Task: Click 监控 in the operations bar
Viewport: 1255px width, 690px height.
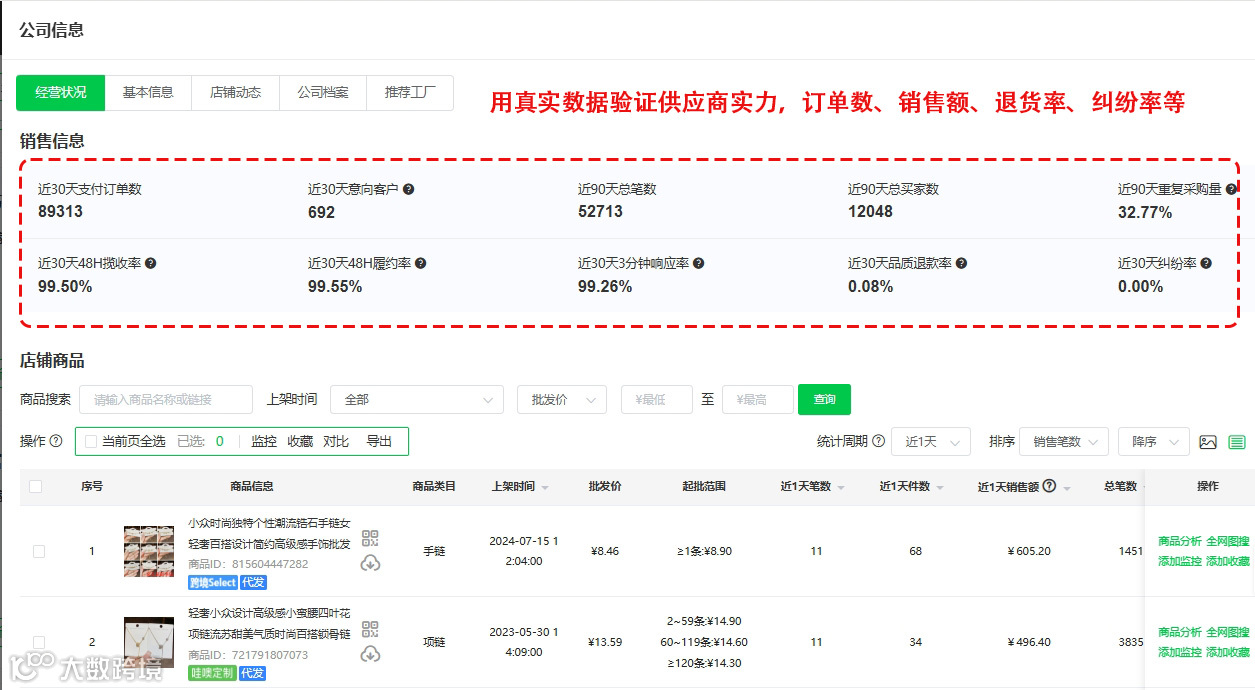Action: [x=264, y=441]
